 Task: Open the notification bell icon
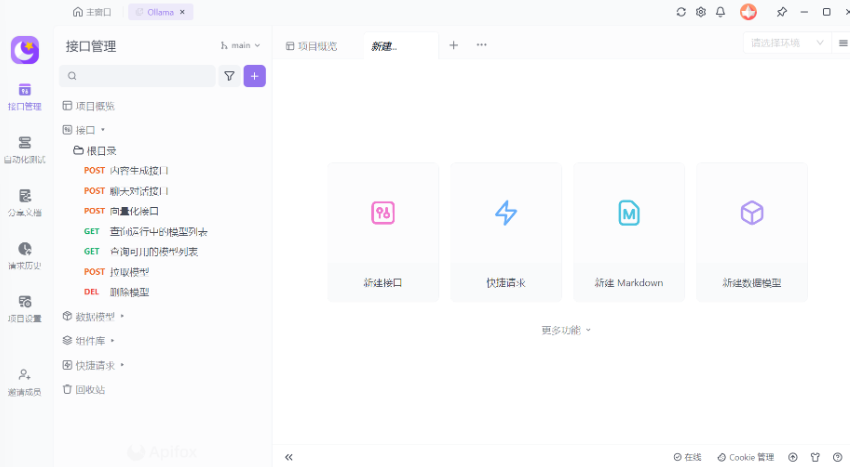pos(720,12)
